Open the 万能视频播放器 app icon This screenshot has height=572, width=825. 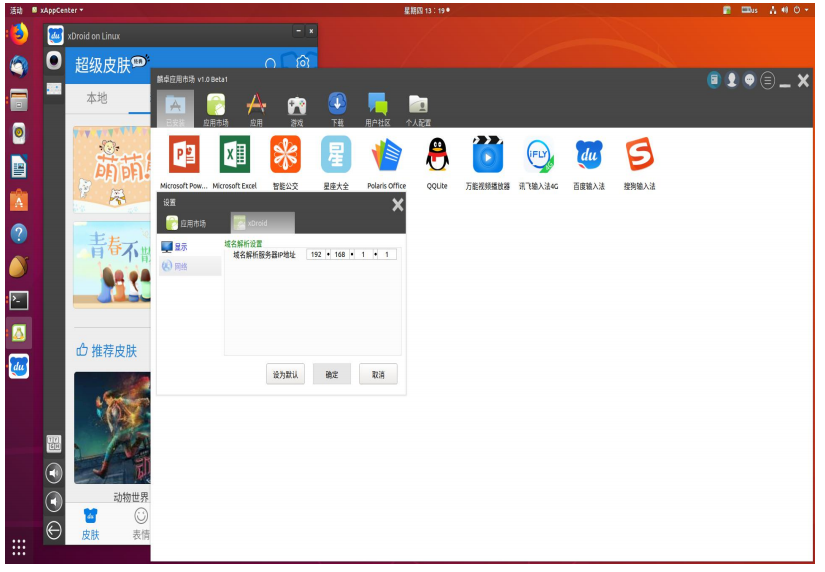pyautogui.click(x=488, y=154)
